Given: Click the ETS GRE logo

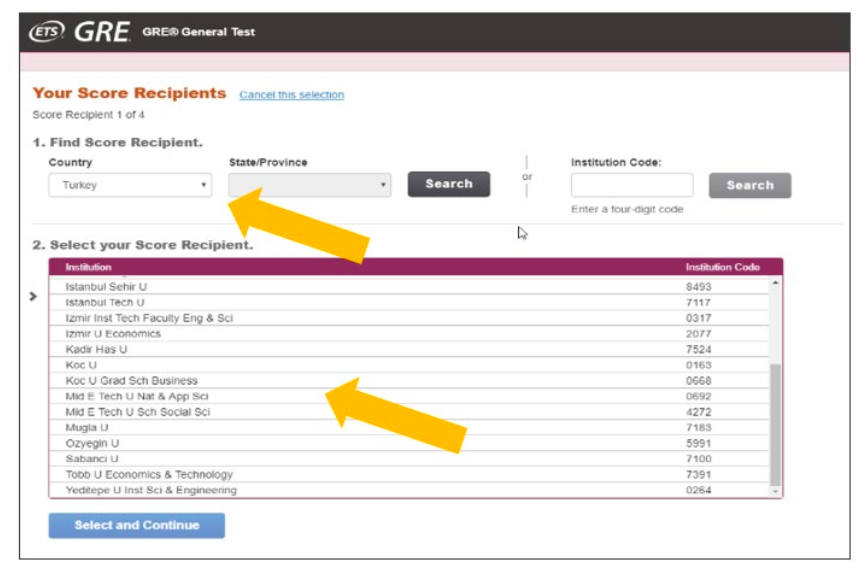Looking at the screenshot, I should (x=80, y=32).
